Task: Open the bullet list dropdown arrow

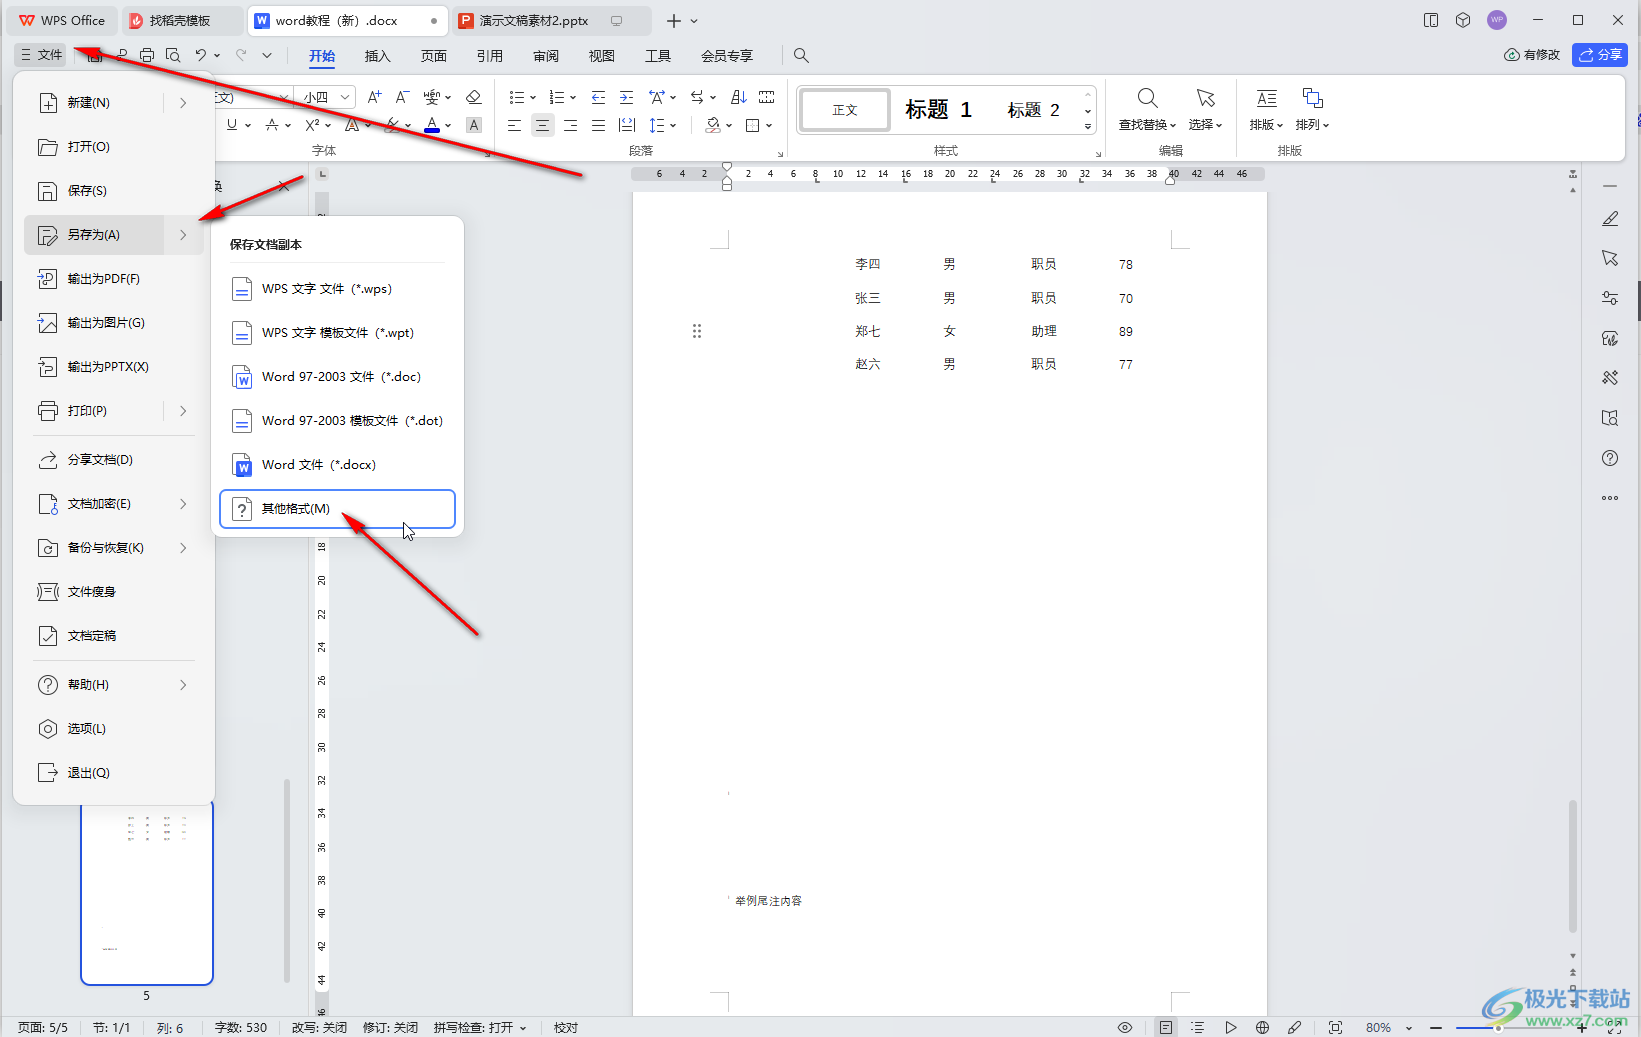Action: (x=533, y=97)
